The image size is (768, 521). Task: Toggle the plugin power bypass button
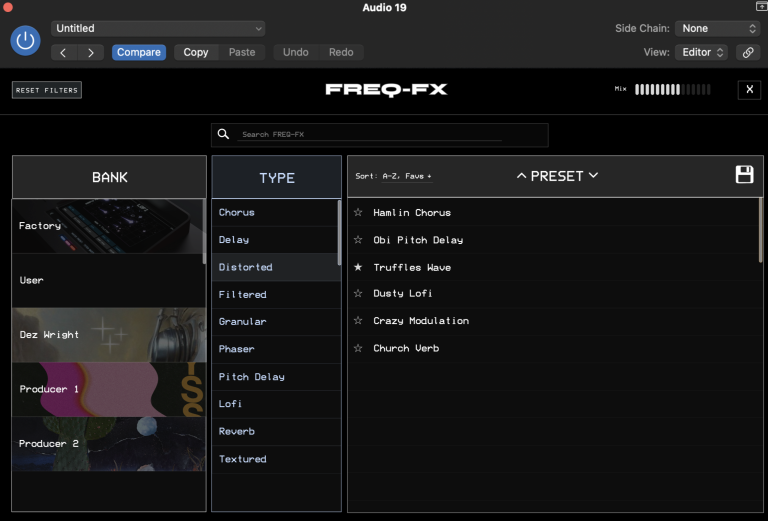tap(25, 40)
